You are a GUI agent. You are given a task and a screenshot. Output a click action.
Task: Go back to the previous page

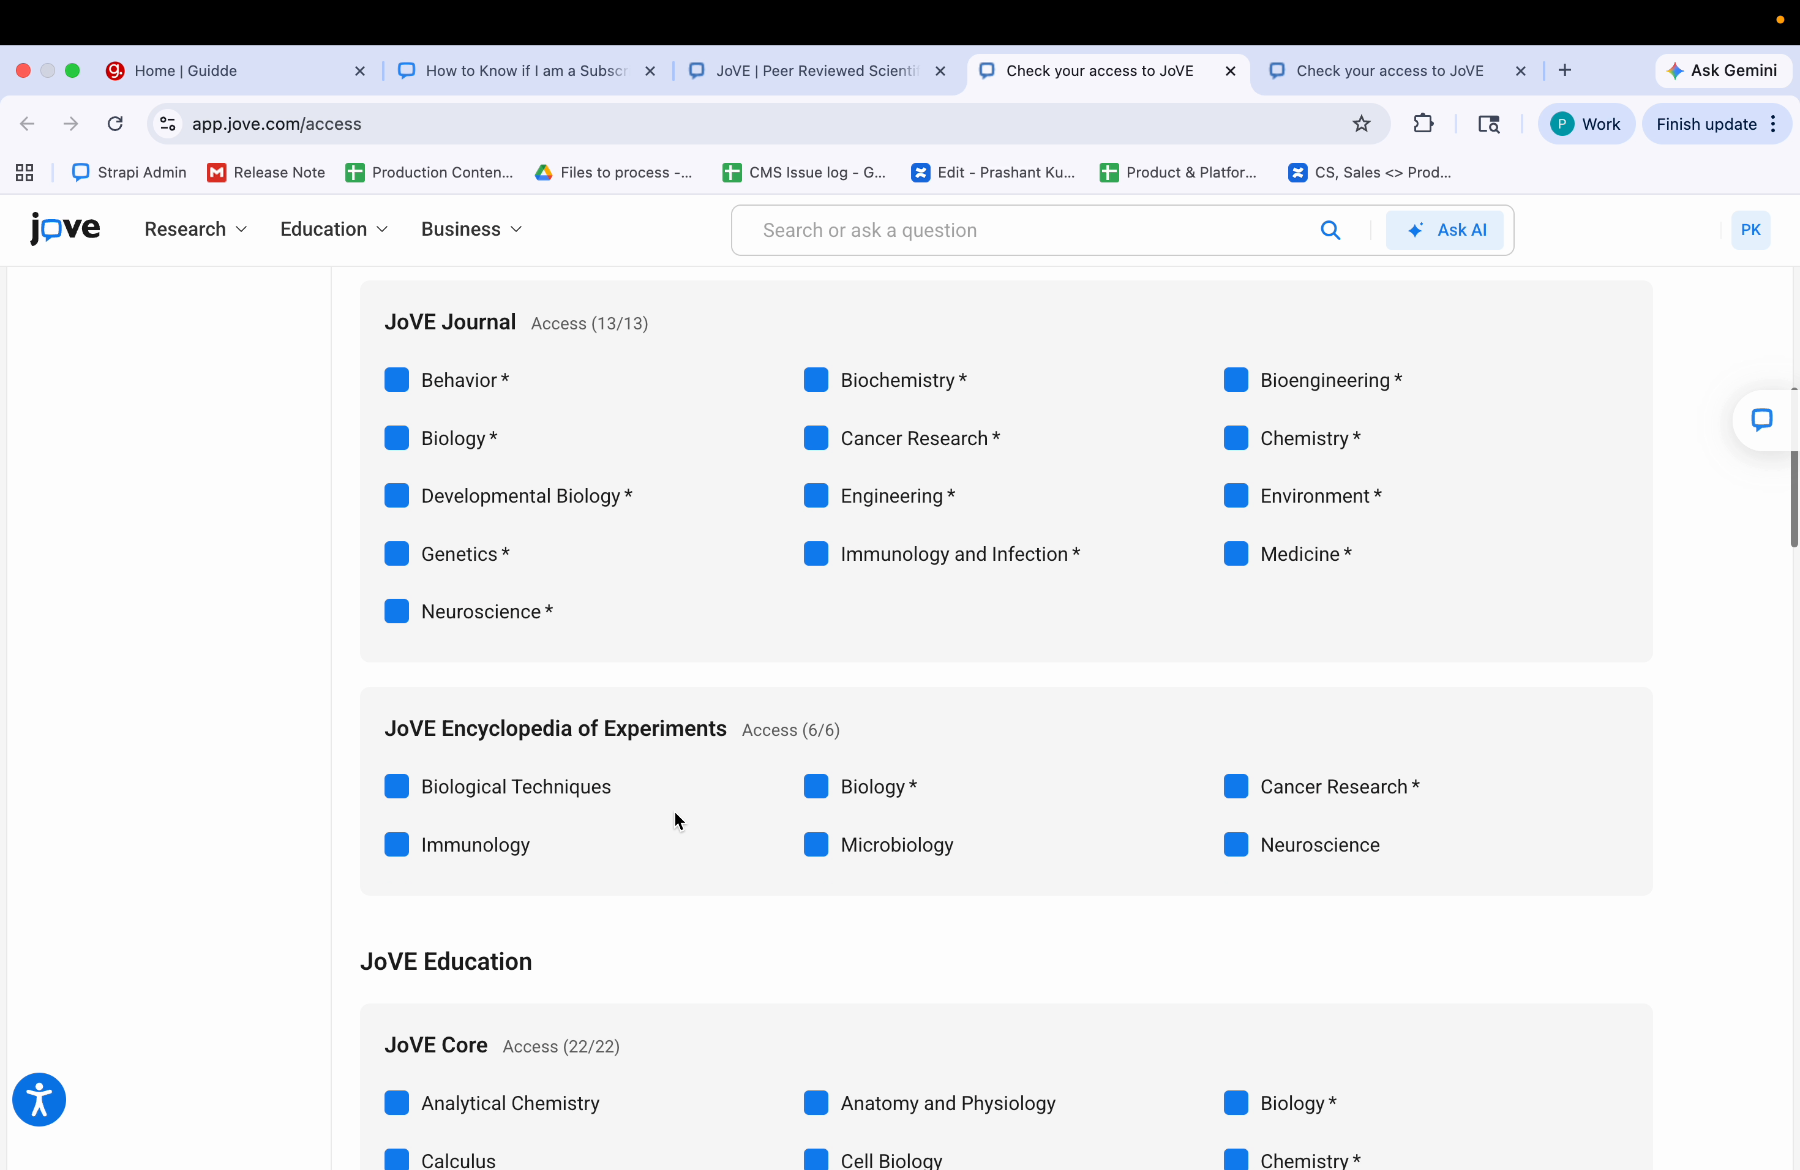[27, 124]
